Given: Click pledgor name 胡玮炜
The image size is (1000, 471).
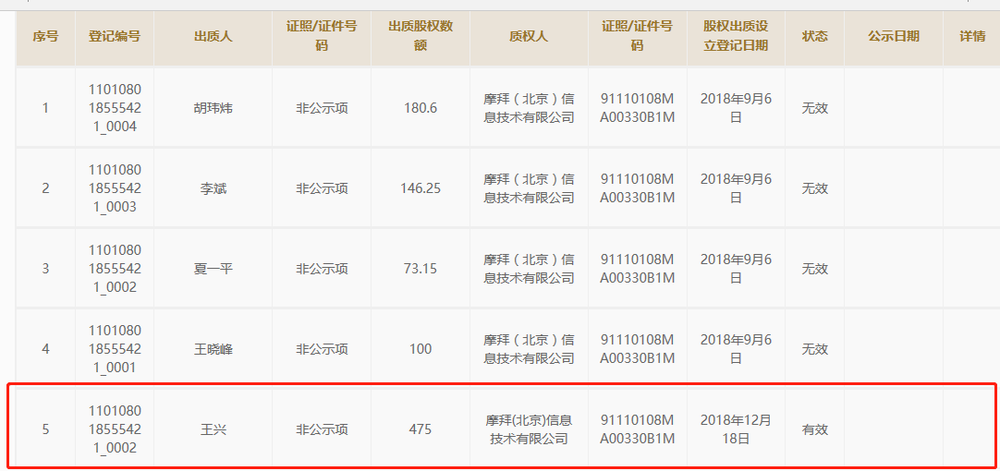Looking at the screenshot, I should pos(213,108).
